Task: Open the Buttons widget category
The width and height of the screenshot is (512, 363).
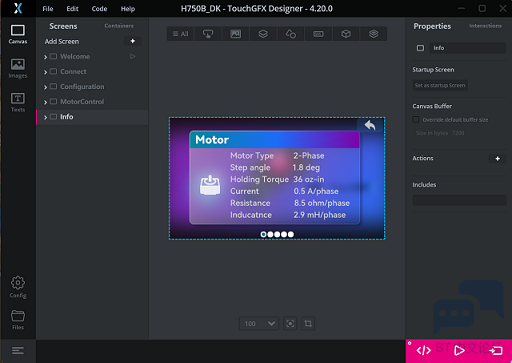Action: tap(208, 34)
